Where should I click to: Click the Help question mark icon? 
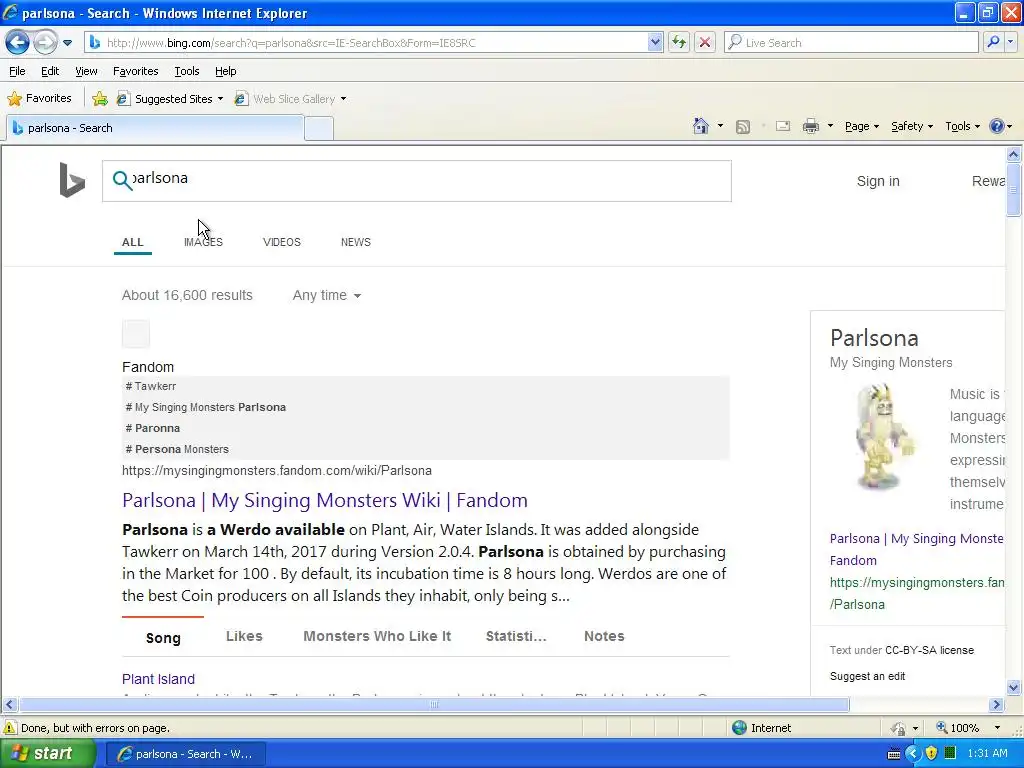point(997,126)
